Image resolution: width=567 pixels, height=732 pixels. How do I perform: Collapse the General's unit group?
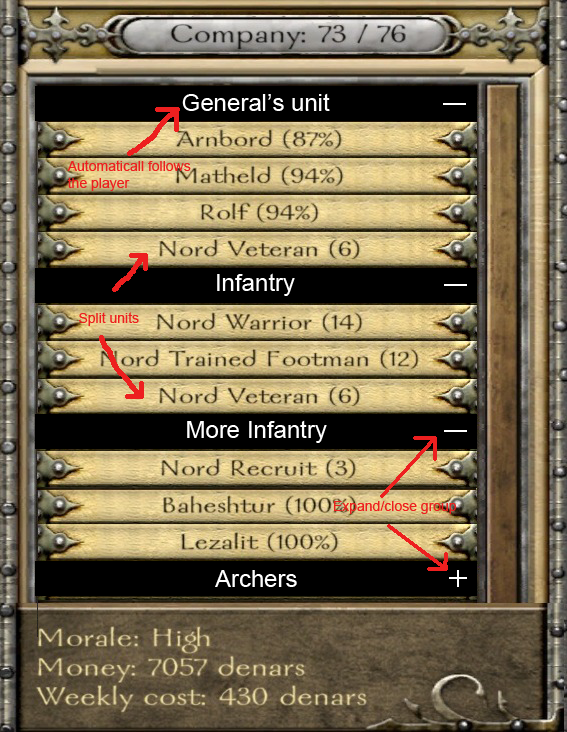point(454,104)
